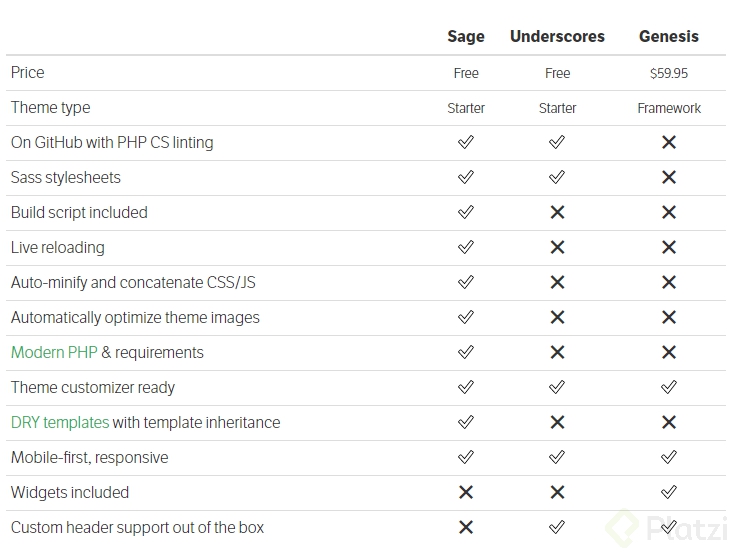Click the Genesis checkmark for Widgets included
735x554 pixels.
pos(669,492)
